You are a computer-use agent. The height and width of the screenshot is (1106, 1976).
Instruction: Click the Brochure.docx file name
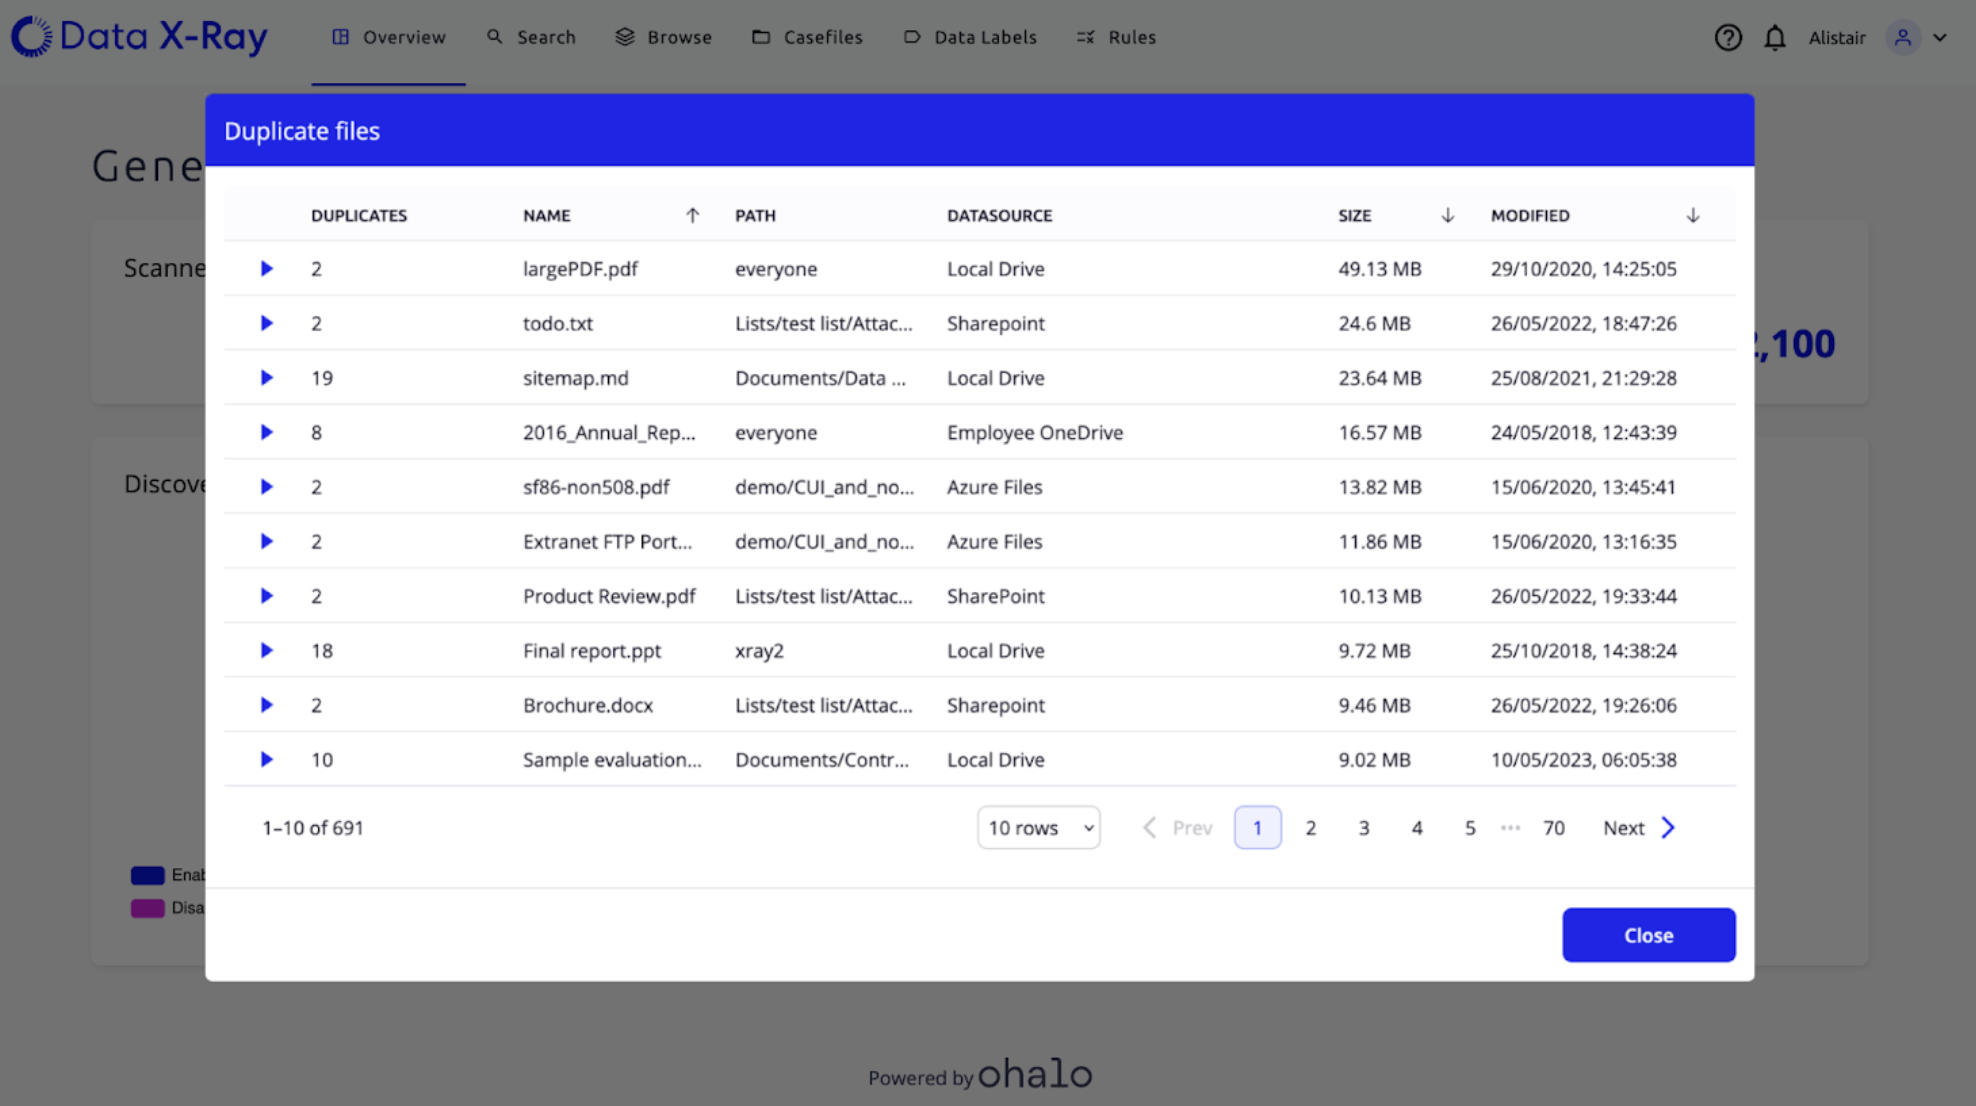587,705
